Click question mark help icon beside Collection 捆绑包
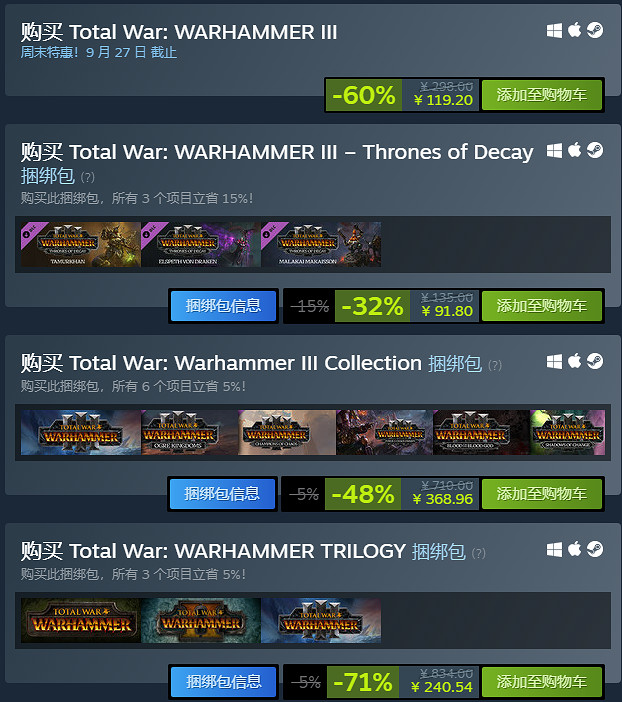Viewport: 622px width, 702px height. [x=495, y=365]
